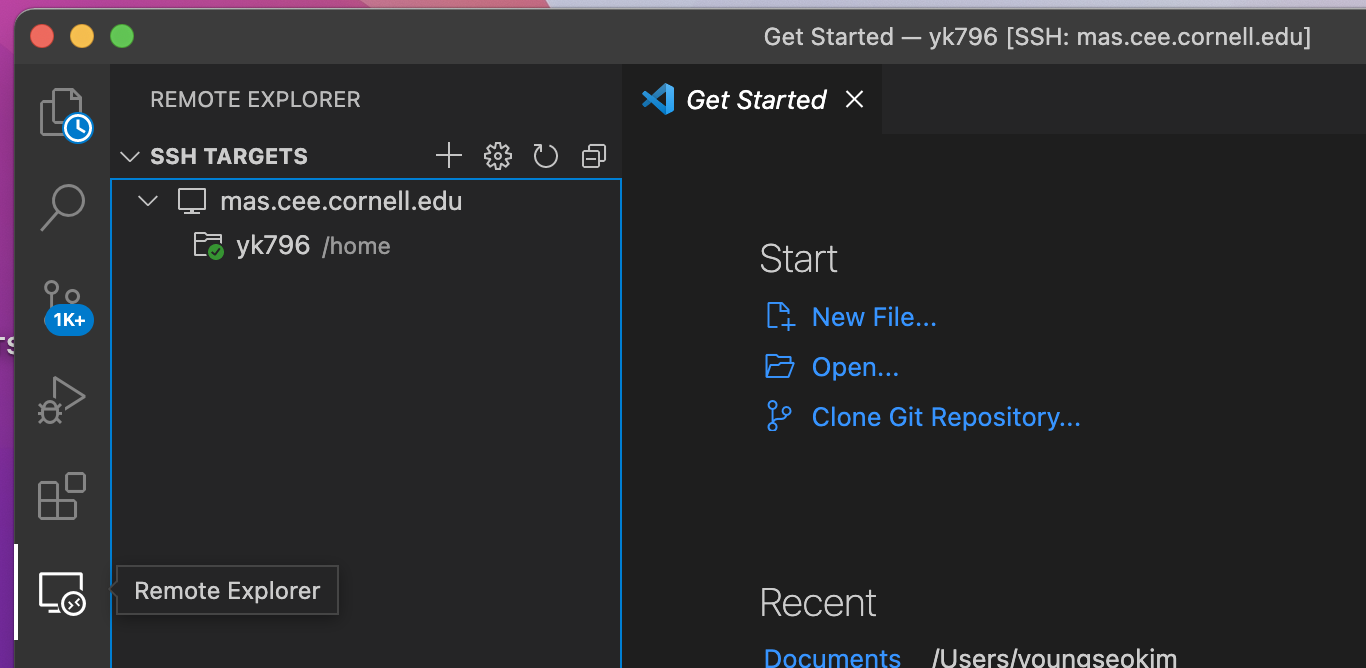1366x668 pixels.
Task: Click the SSH TARGETS section header text
Action: coord(229,157)
